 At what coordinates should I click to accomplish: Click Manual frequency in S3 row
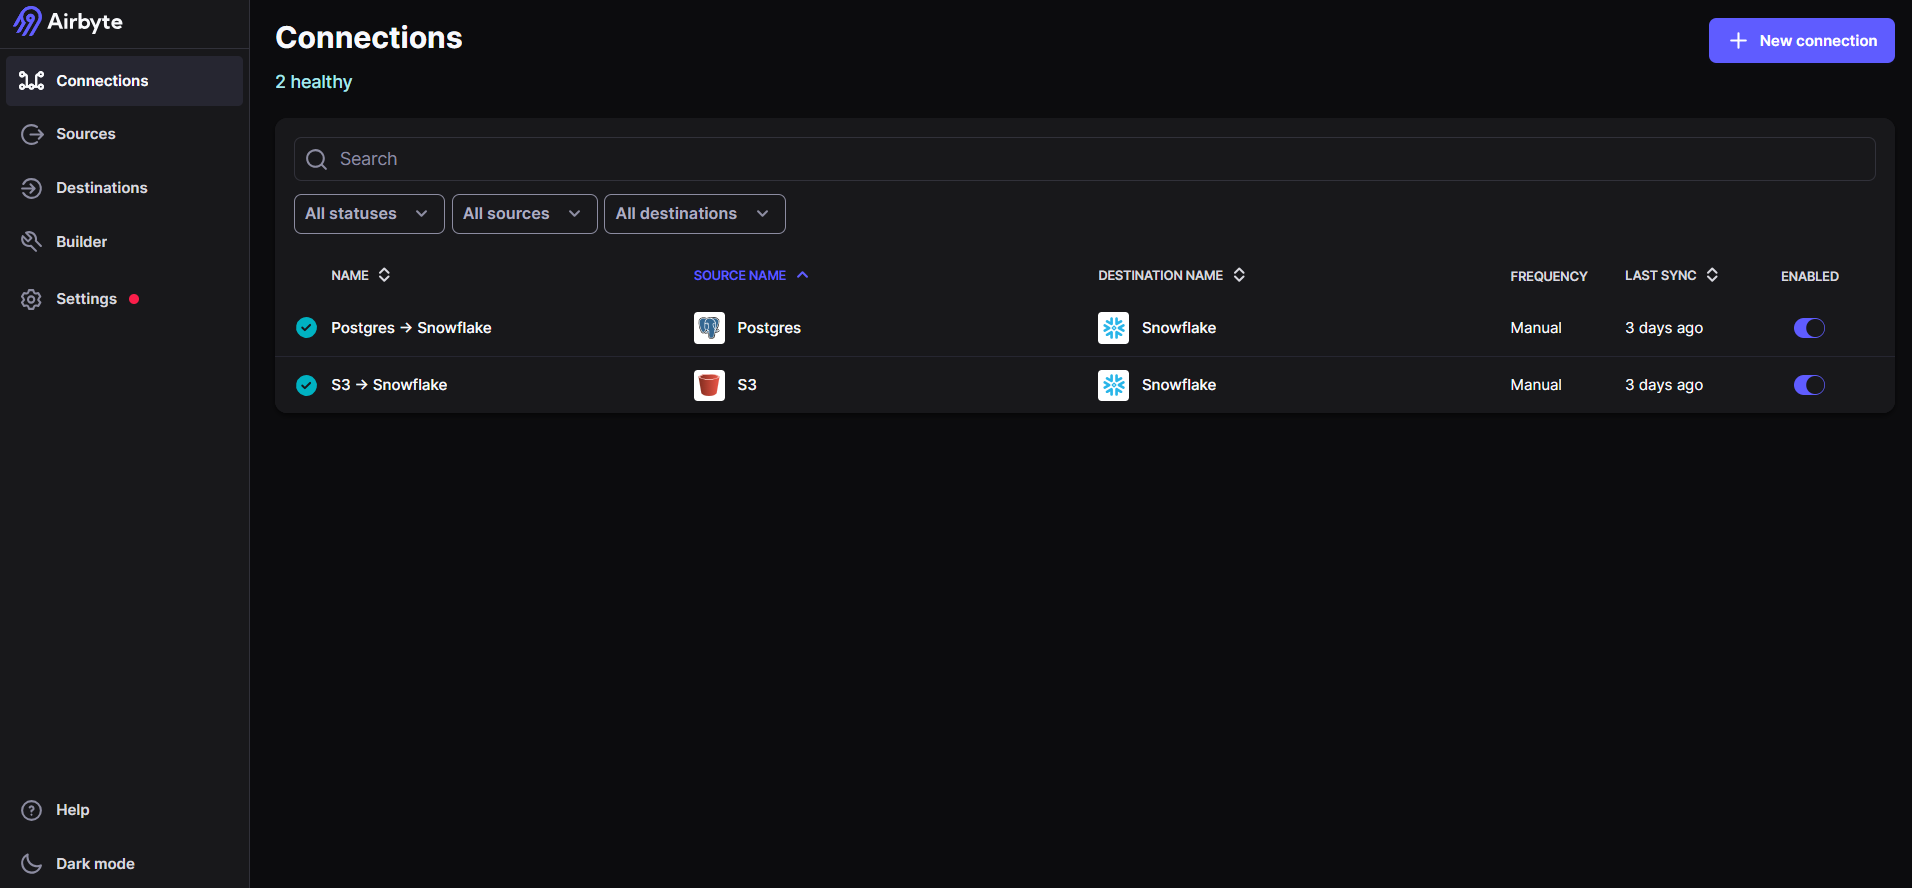click(1536, 385)
